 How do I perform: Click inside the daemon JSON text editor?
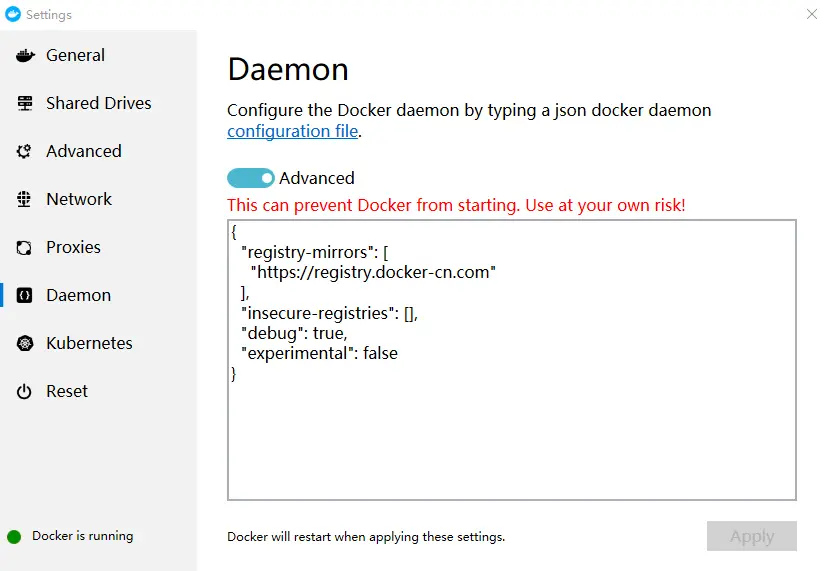point(511,430)
